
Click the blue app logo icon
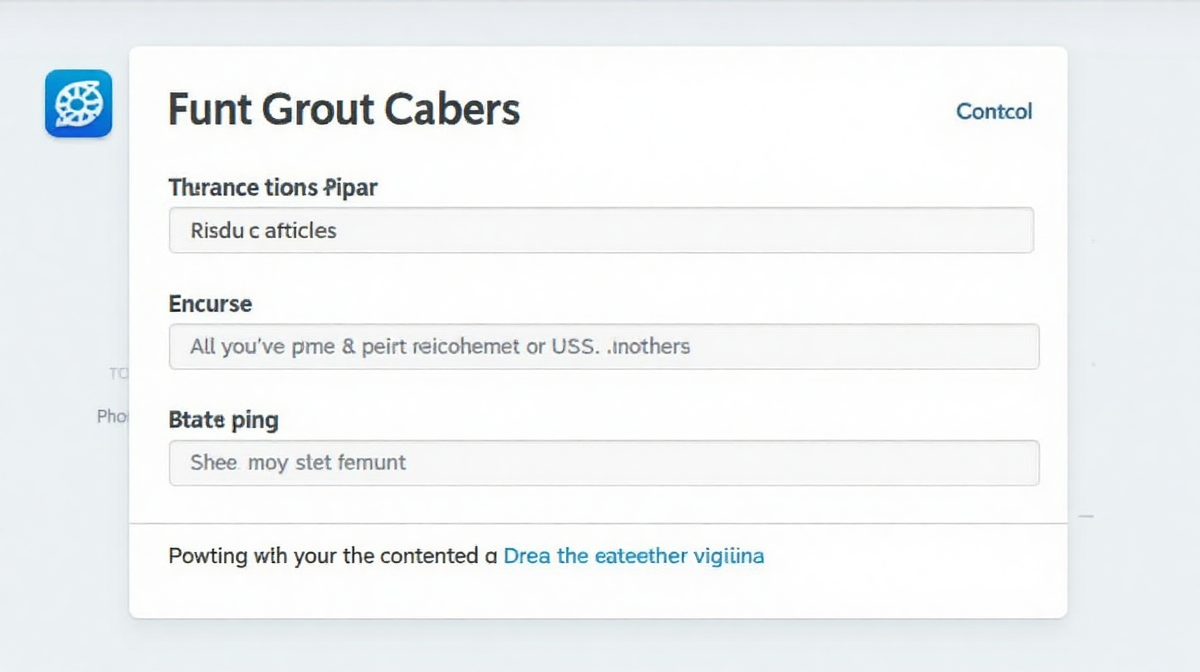point(78,103)
